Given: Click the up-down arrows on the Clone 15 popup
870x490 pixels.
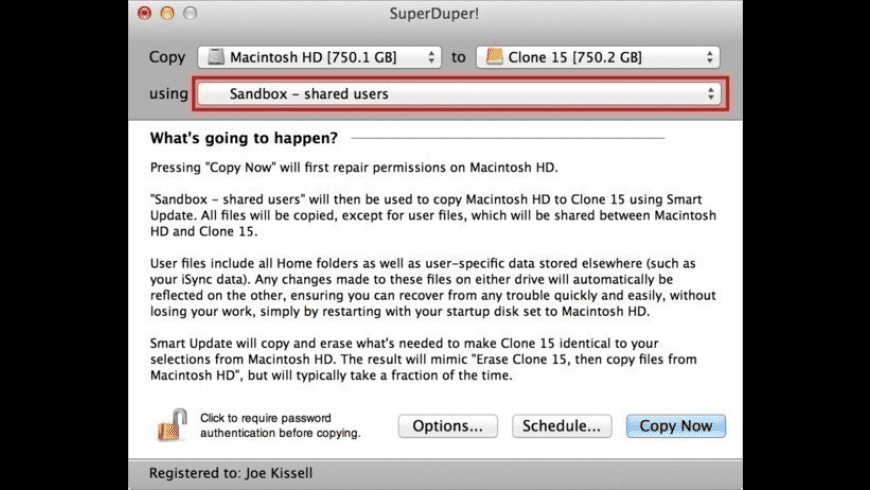Looking at the screenshot, I should (x=710, y=58).
